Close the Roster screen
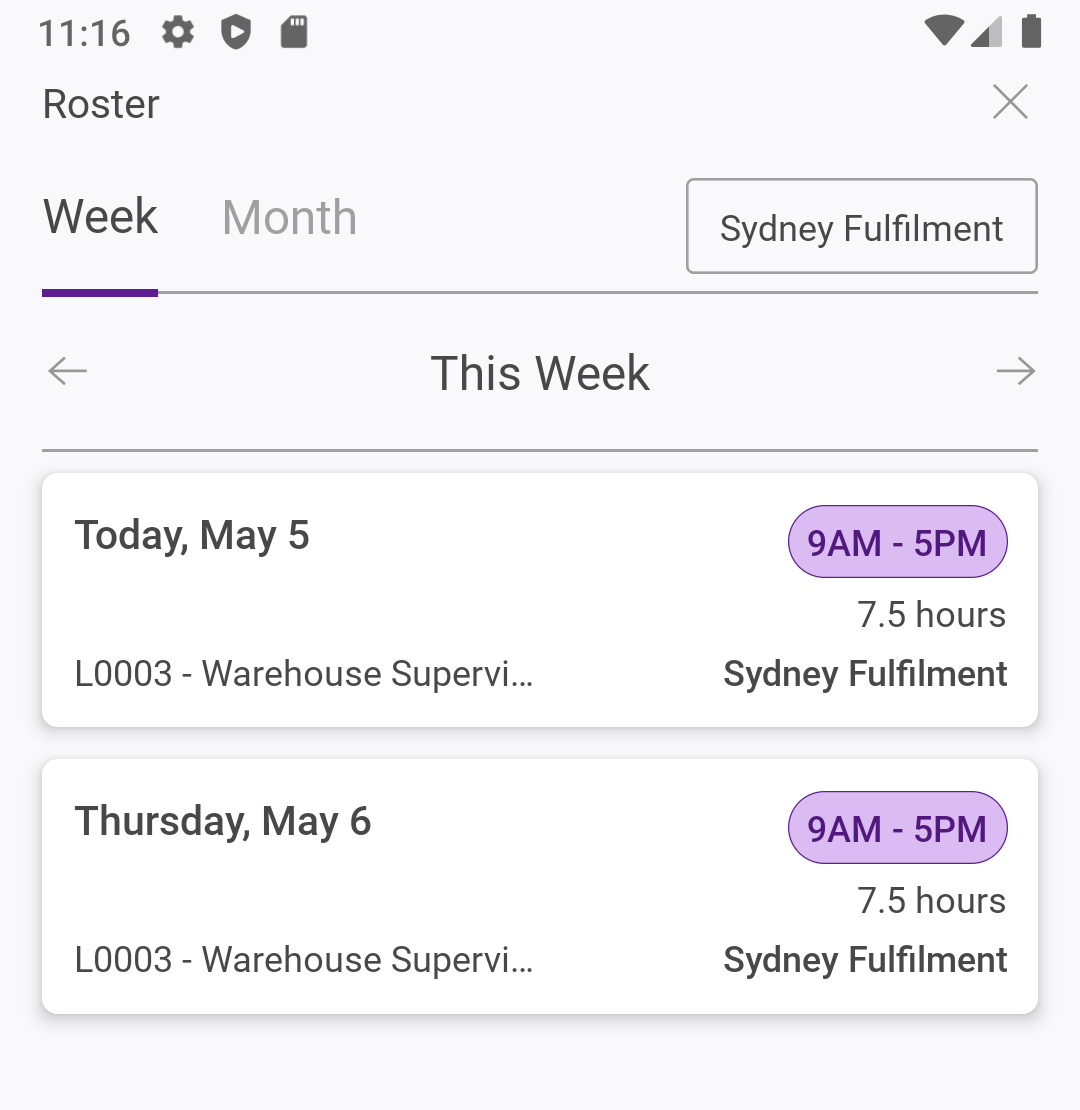Viewport: 1080px width, 1110px height. (1010, 102)
